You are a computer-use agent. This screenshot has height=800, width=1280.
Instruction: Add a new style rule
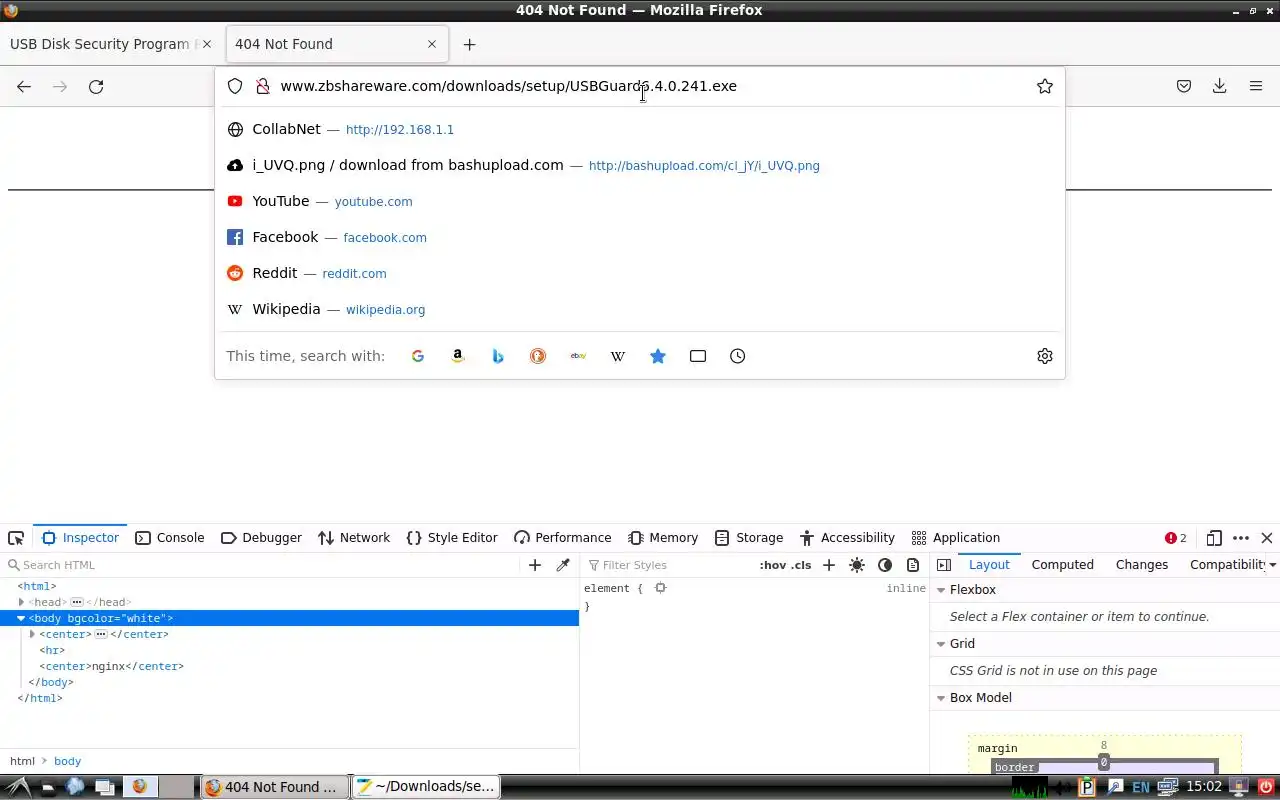pyautogui.click(x=829, y=565)
